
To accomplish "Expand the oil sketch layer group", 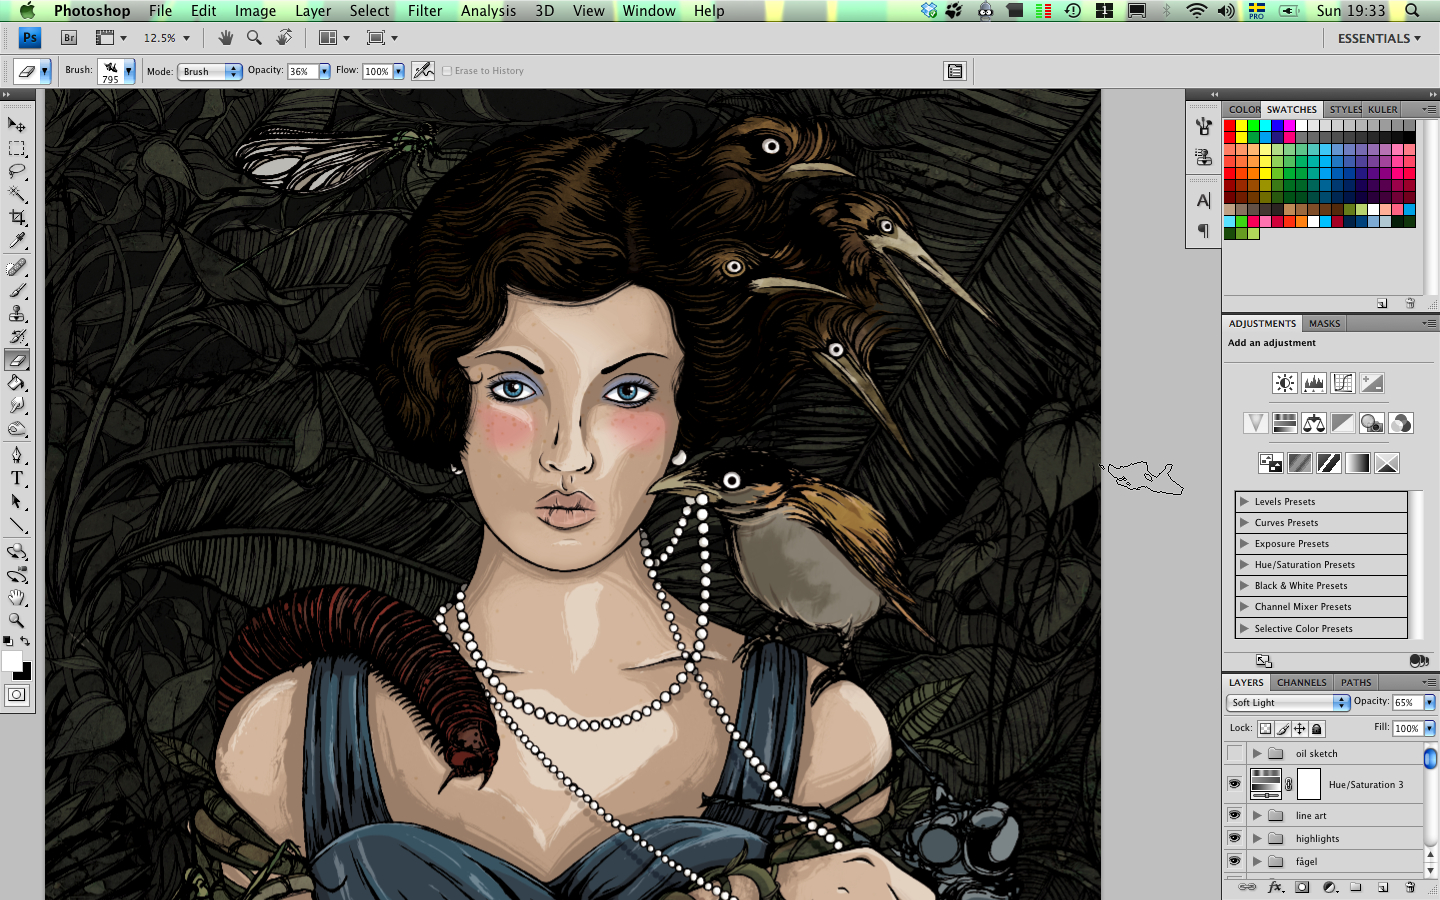I will click(x=1257, y=753).
